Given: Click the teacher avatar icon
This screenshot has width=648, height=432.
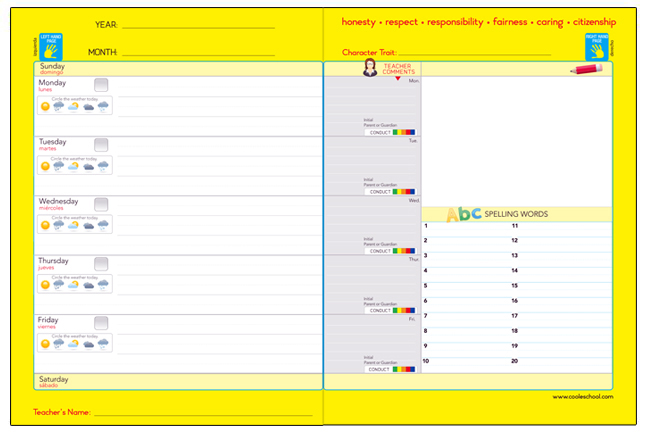Looking at the screenshot, I should [x=370, y=67].
